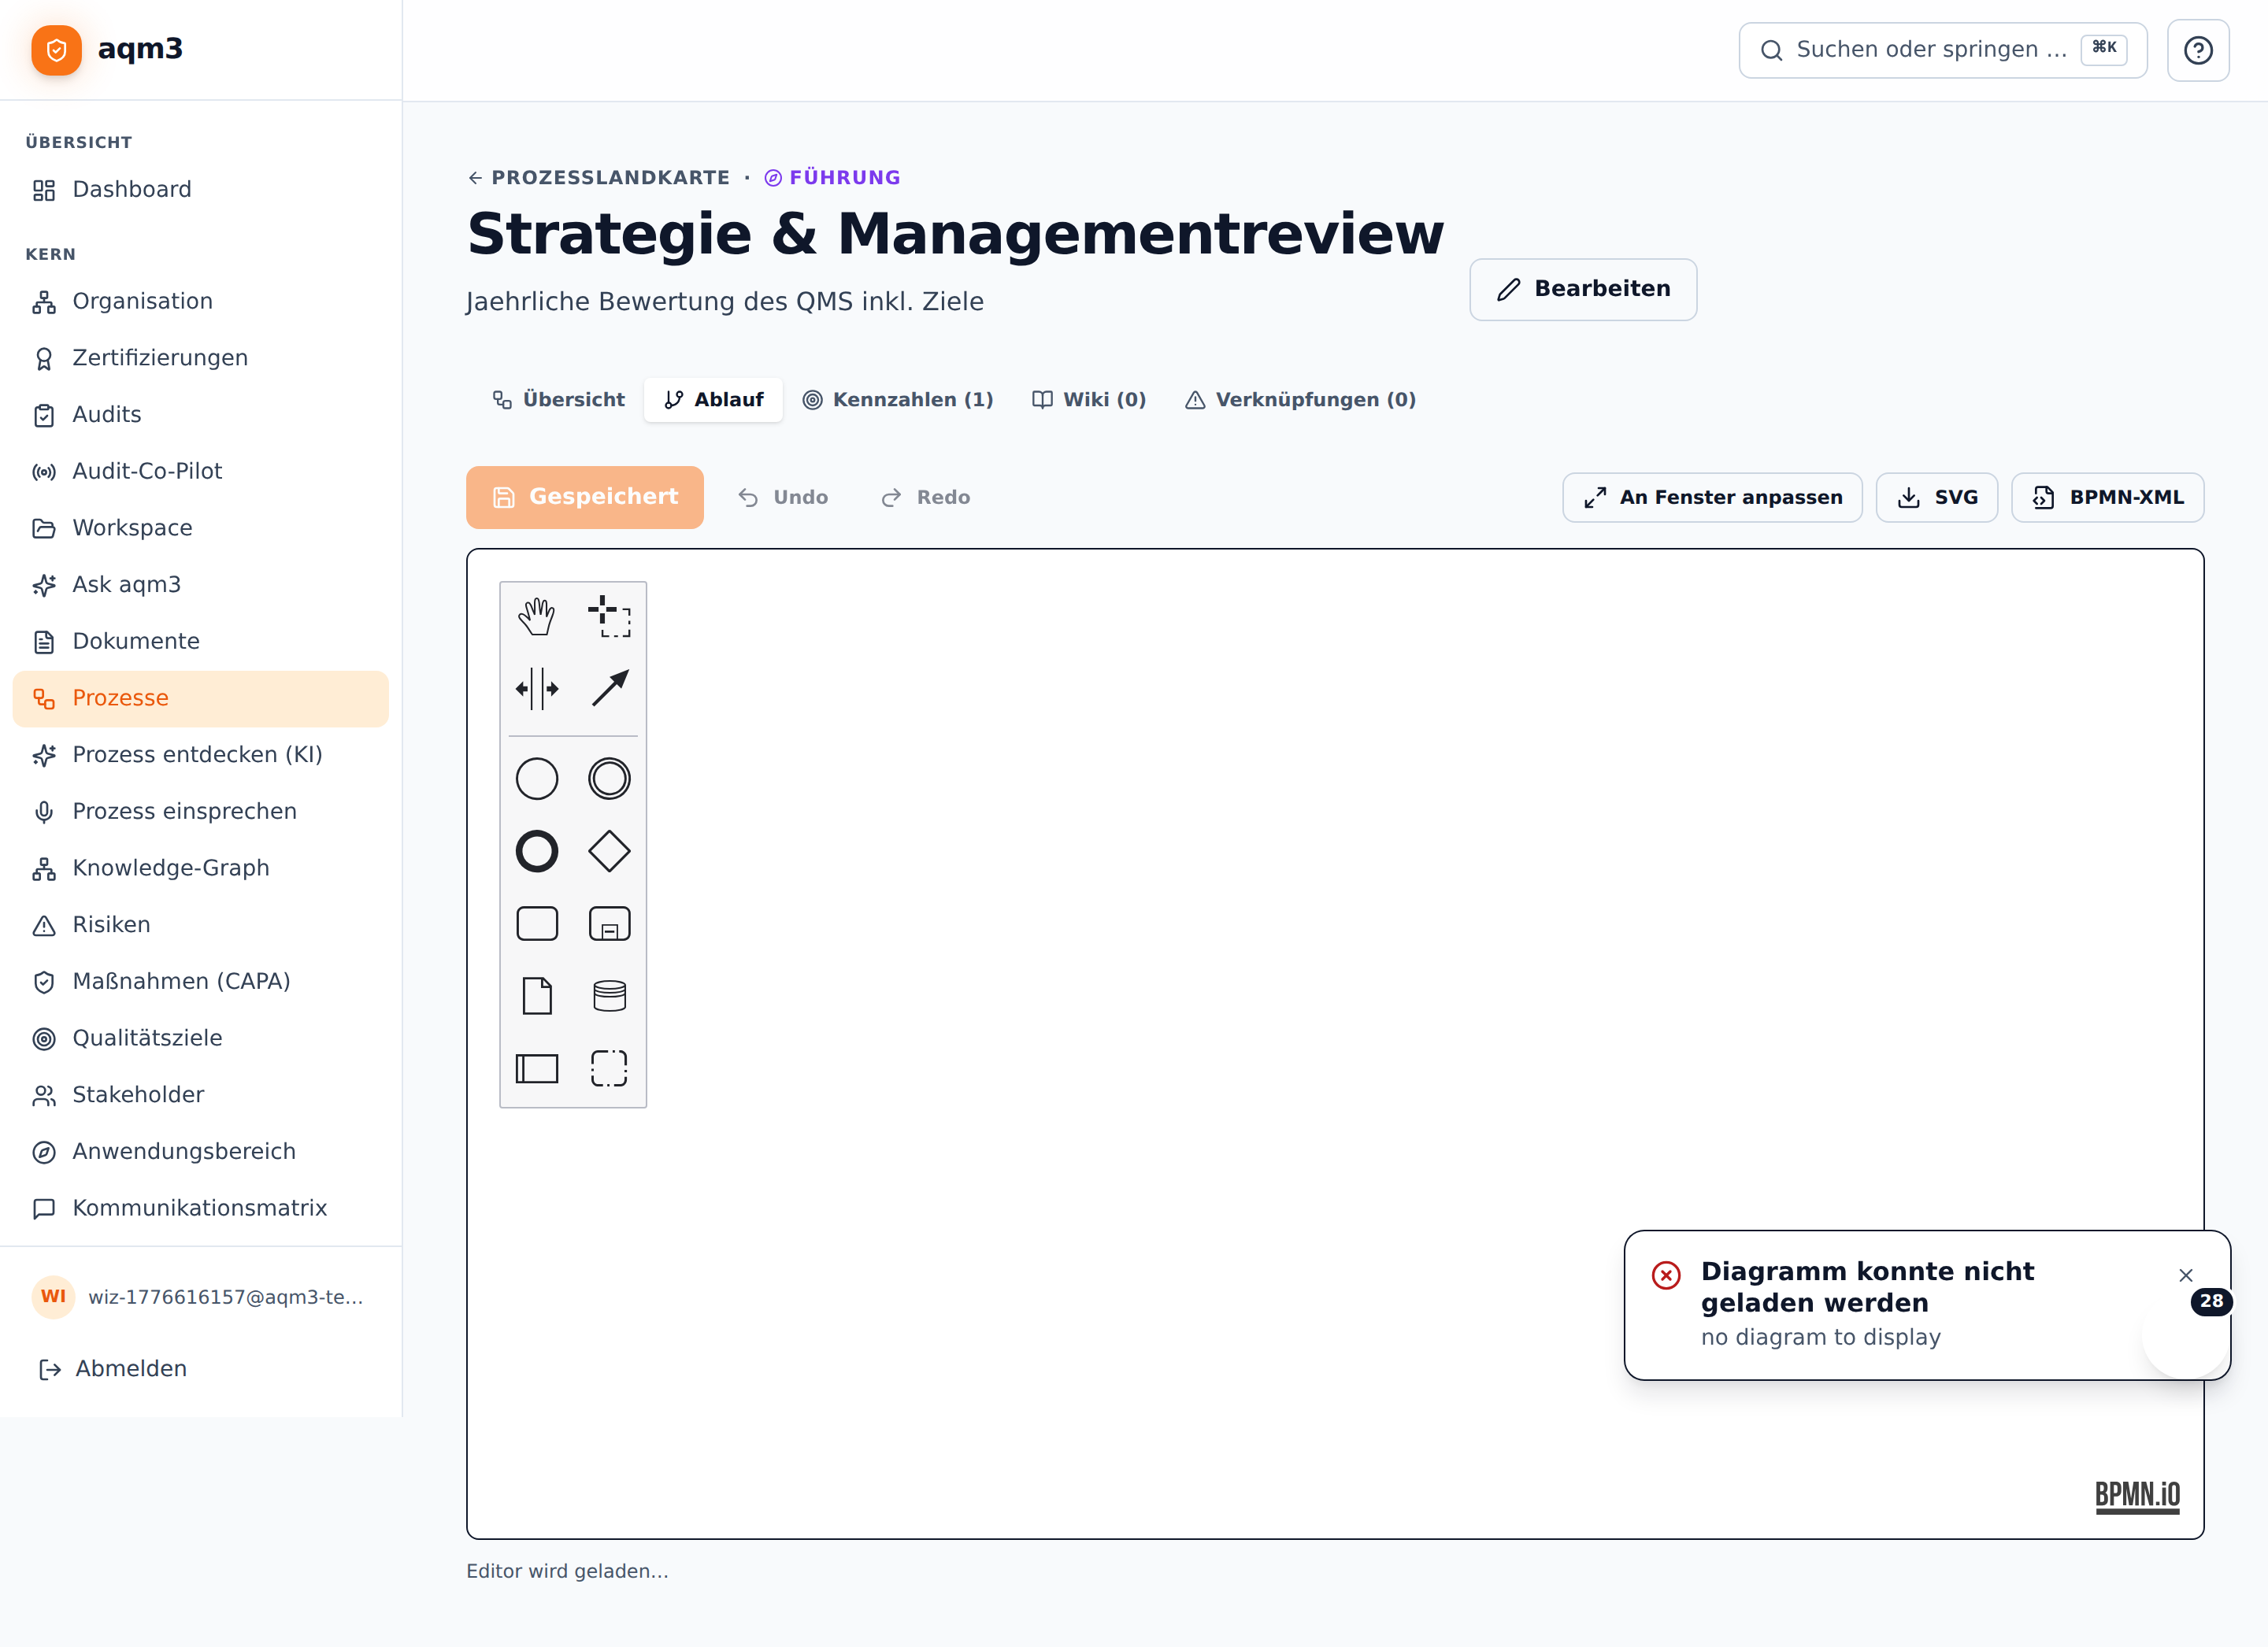Create a start event from the palette
Viewport: 2268px width, 1647px height.
click(x=537, y=779)
